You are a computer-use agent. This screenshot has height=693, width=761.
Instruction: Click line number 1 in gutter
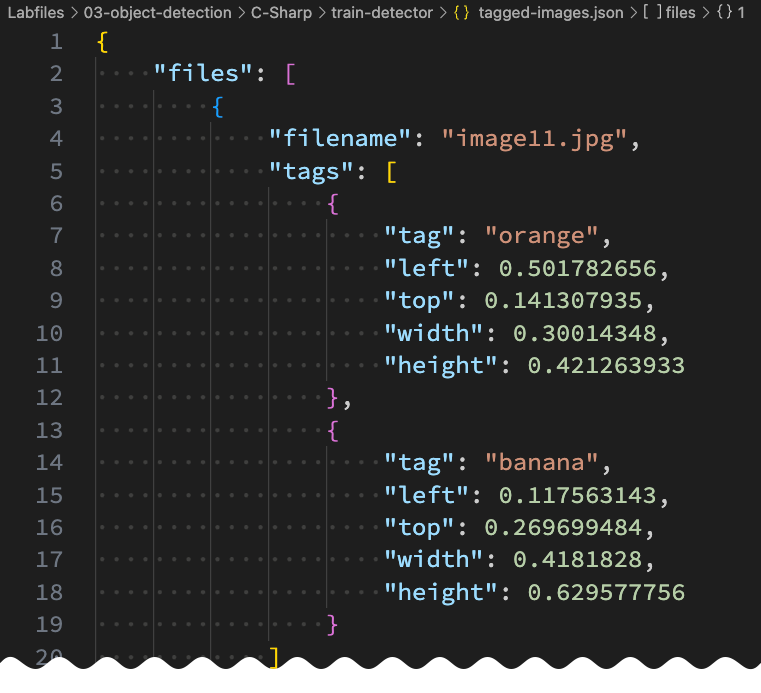pos(56,42)
